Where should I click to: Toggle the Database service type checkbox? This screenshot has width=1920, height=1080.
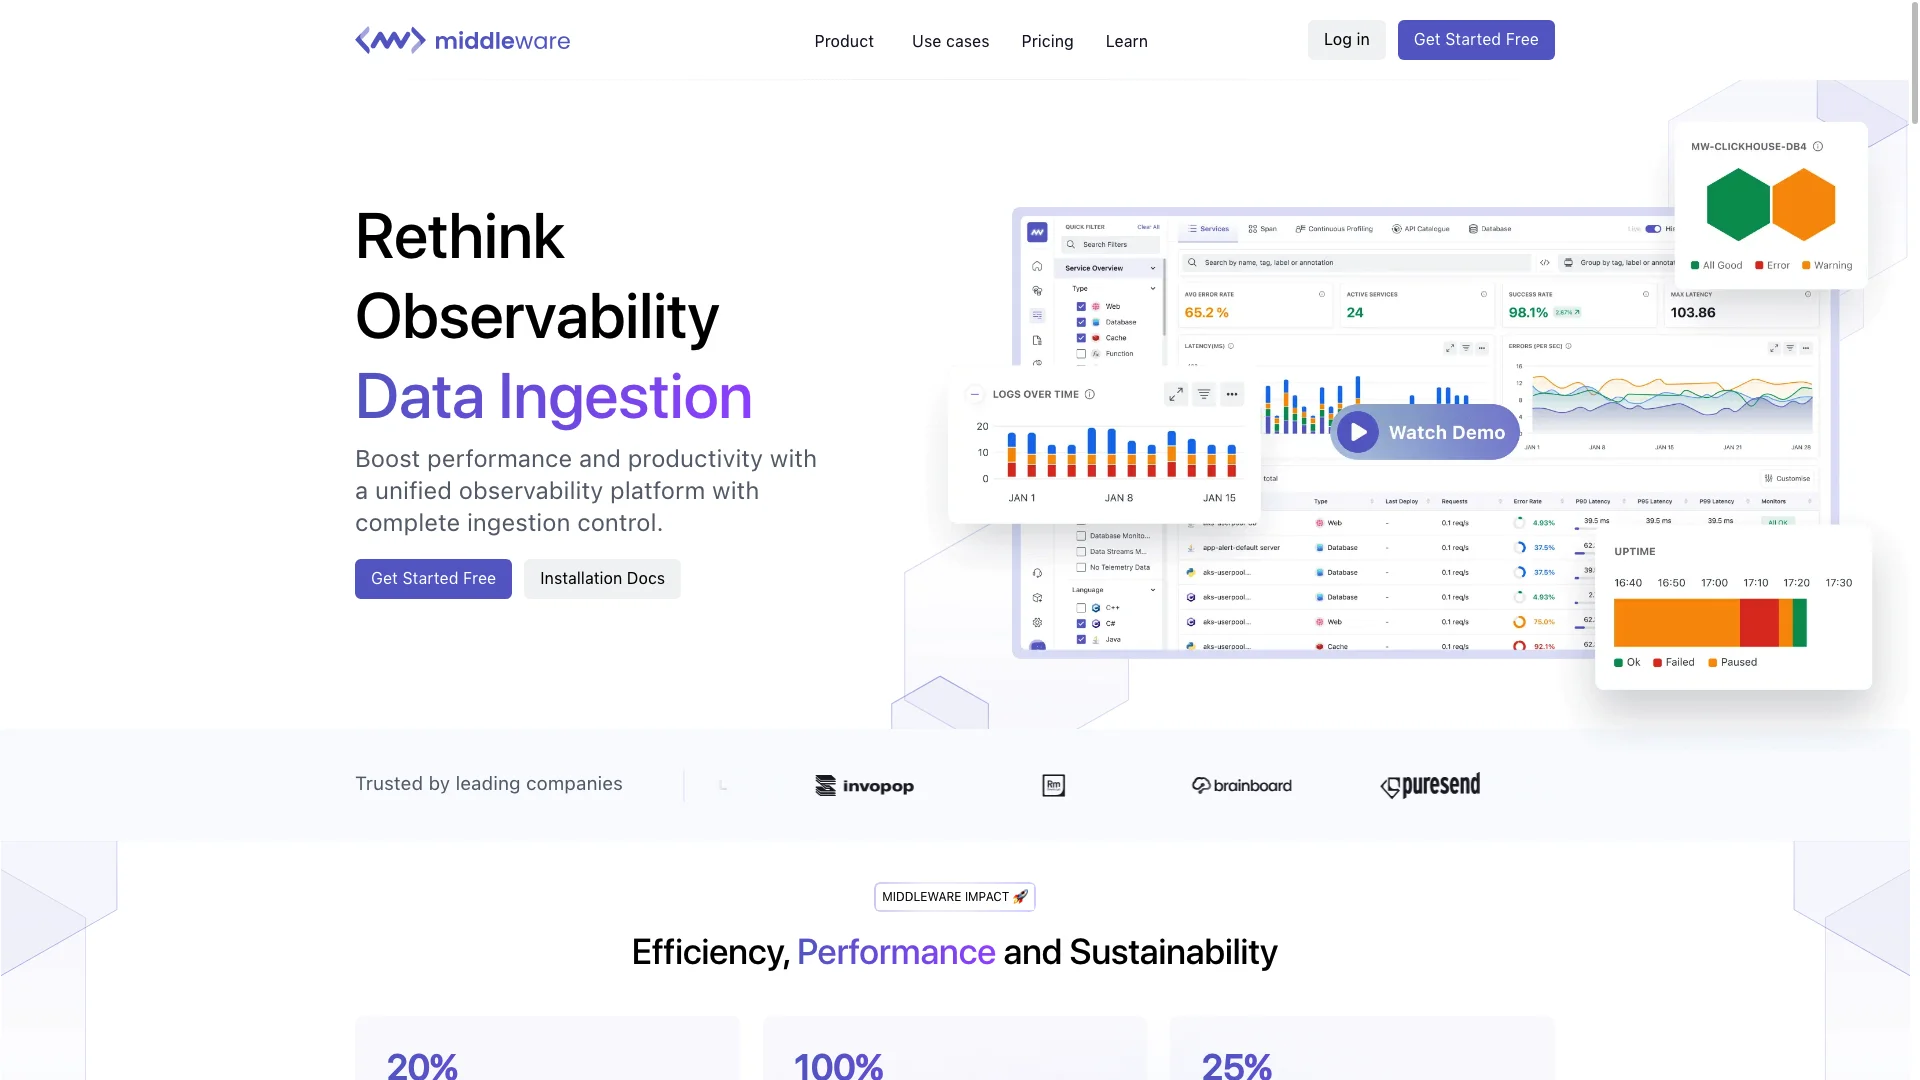point(1080,322)
